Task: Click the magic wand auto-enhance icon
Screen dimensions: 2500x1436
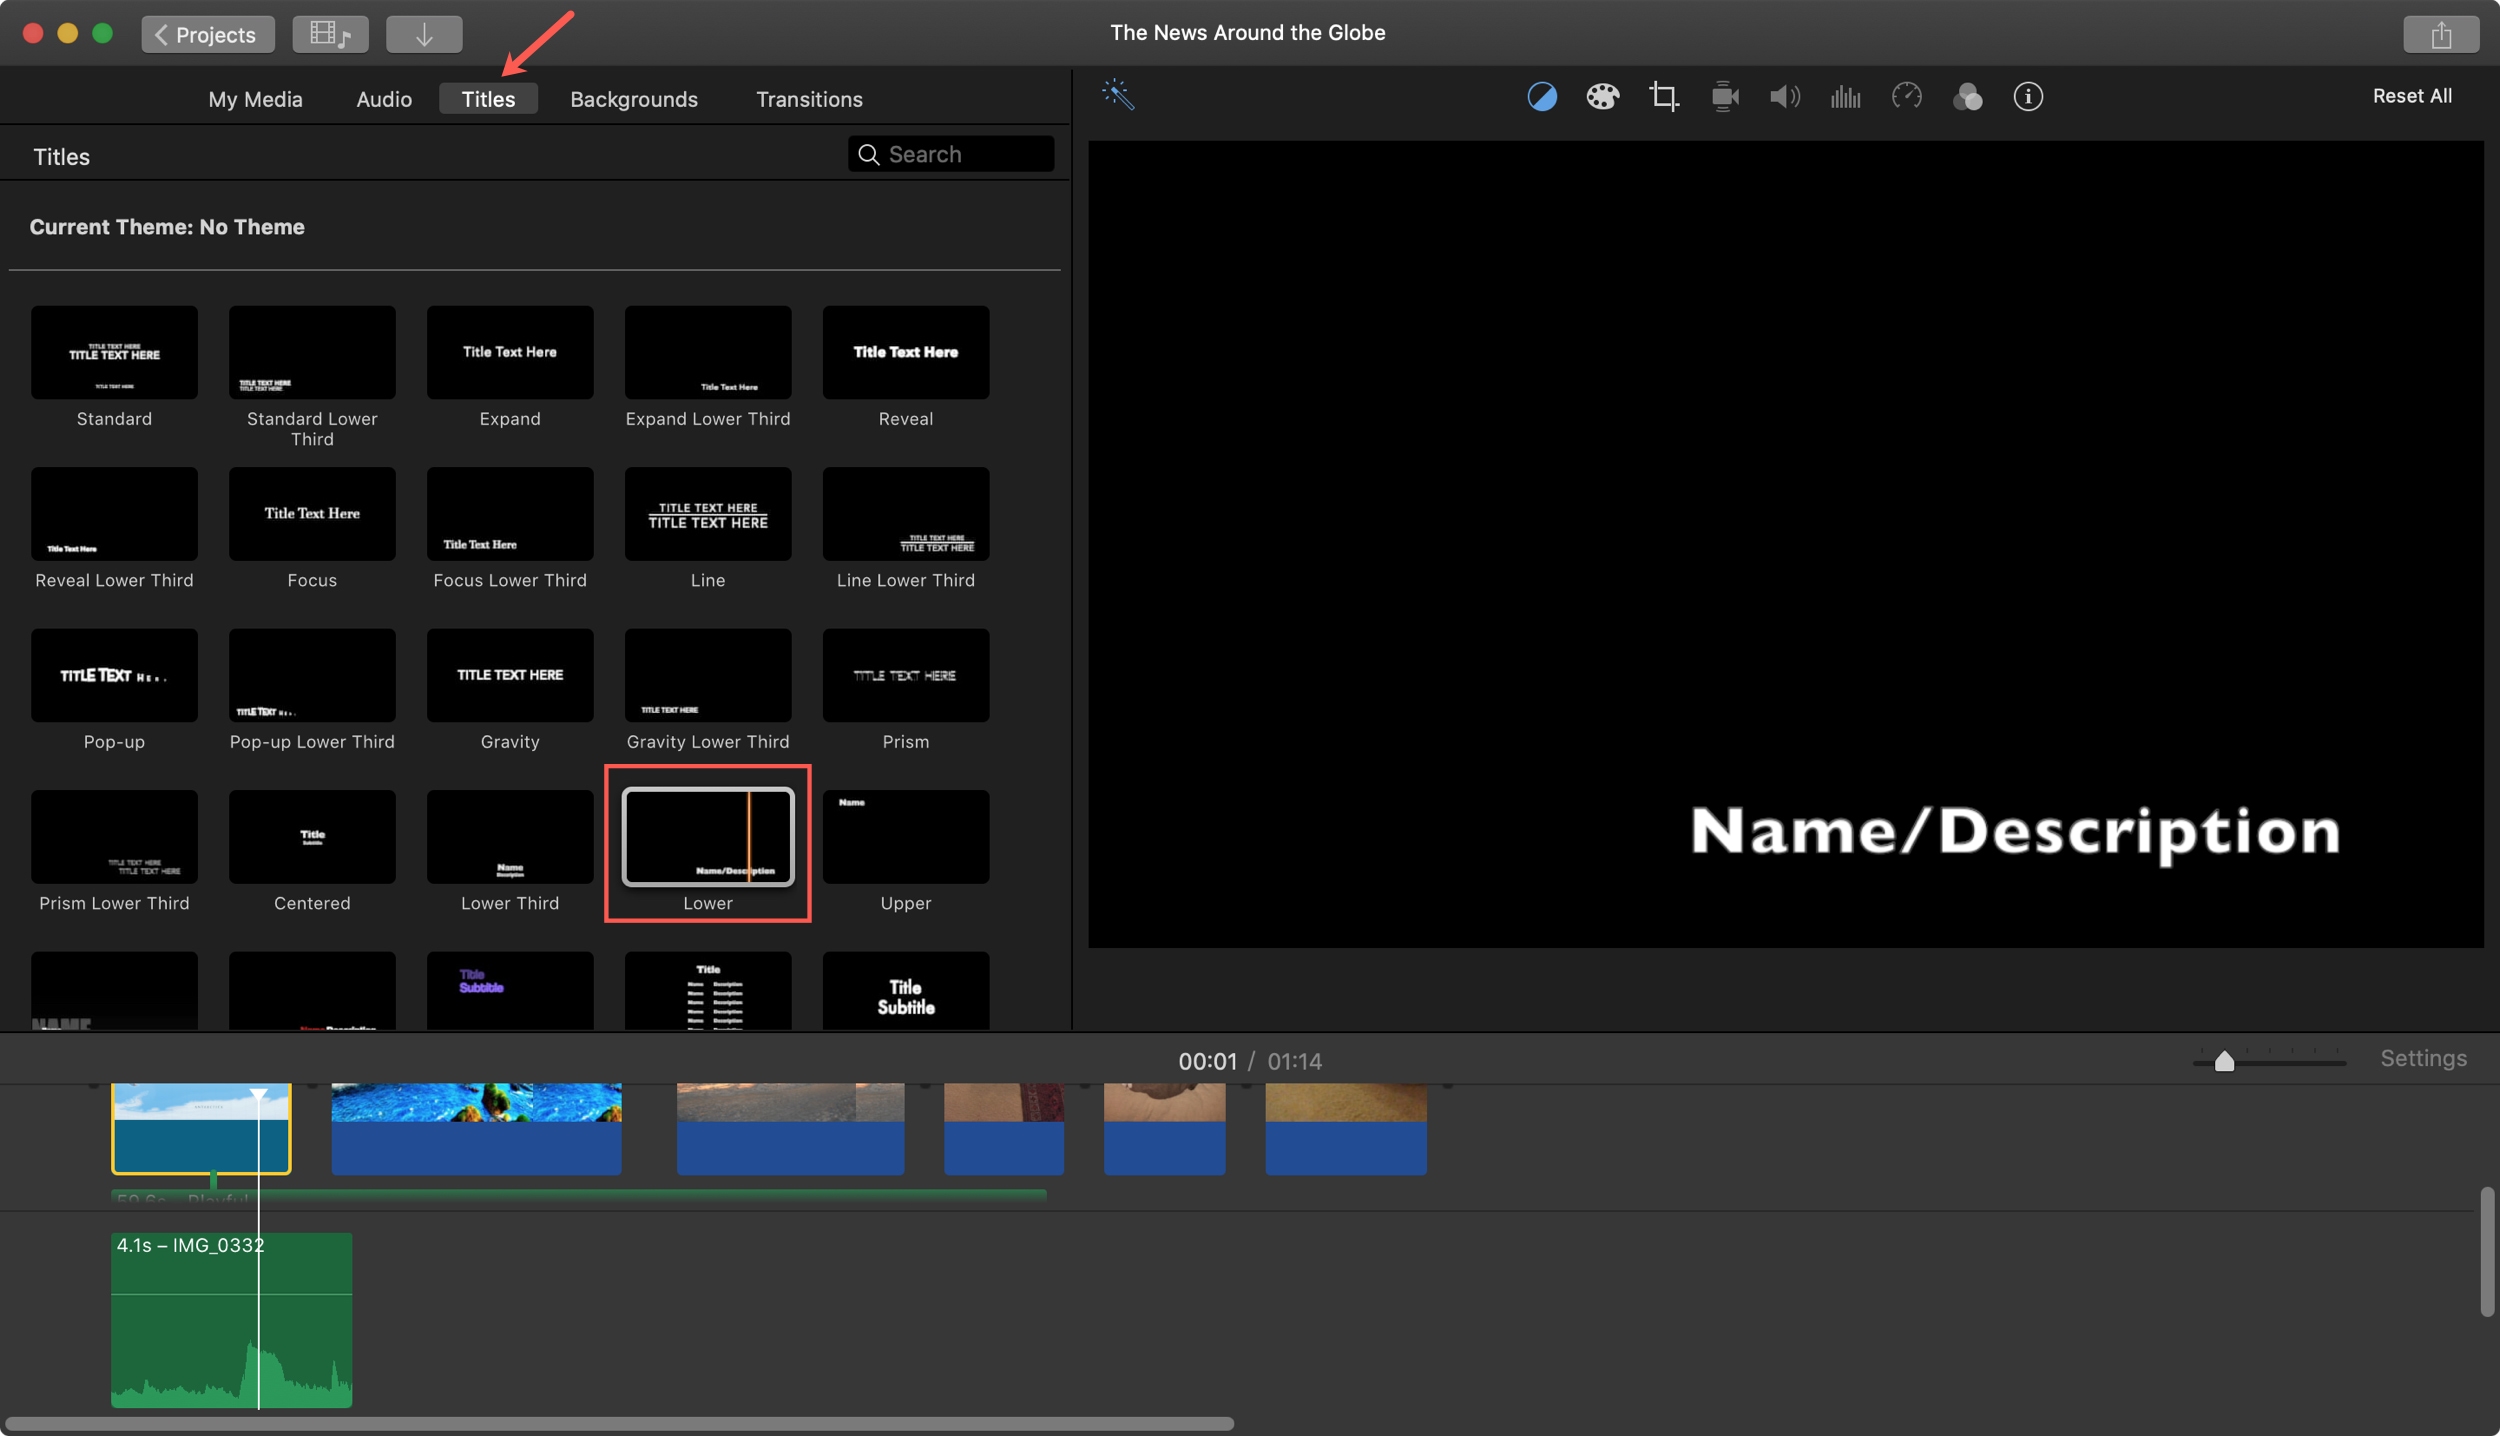Action: (x=1117, y=95)
